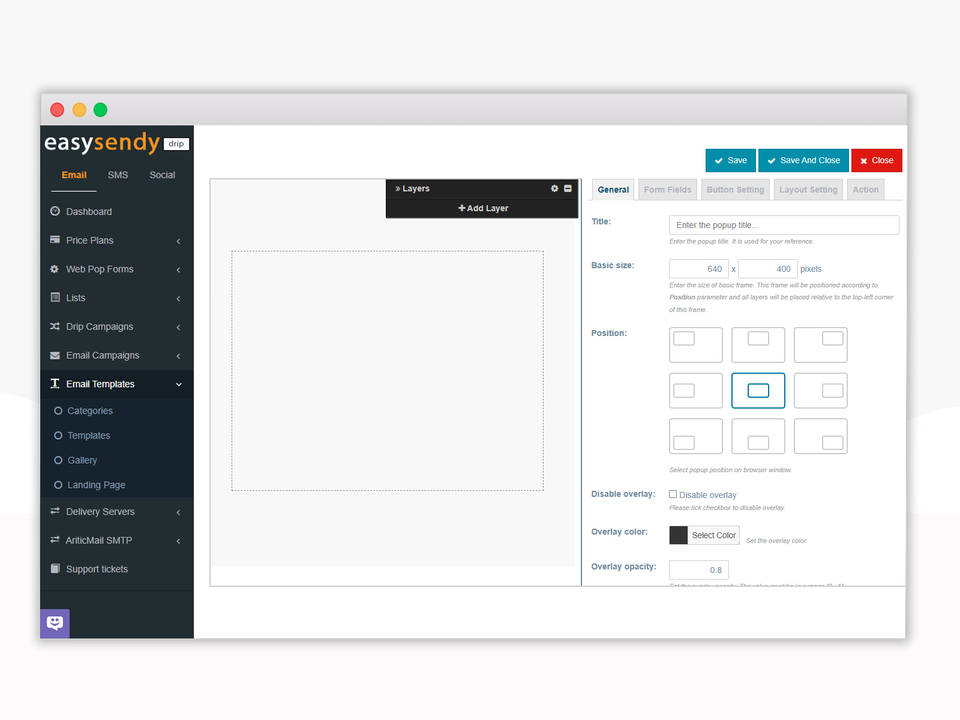Viewport: 960px width, 720px height.
Task: Click the Web Pop Forms gear icon
Action: click(x=54, y=269)
